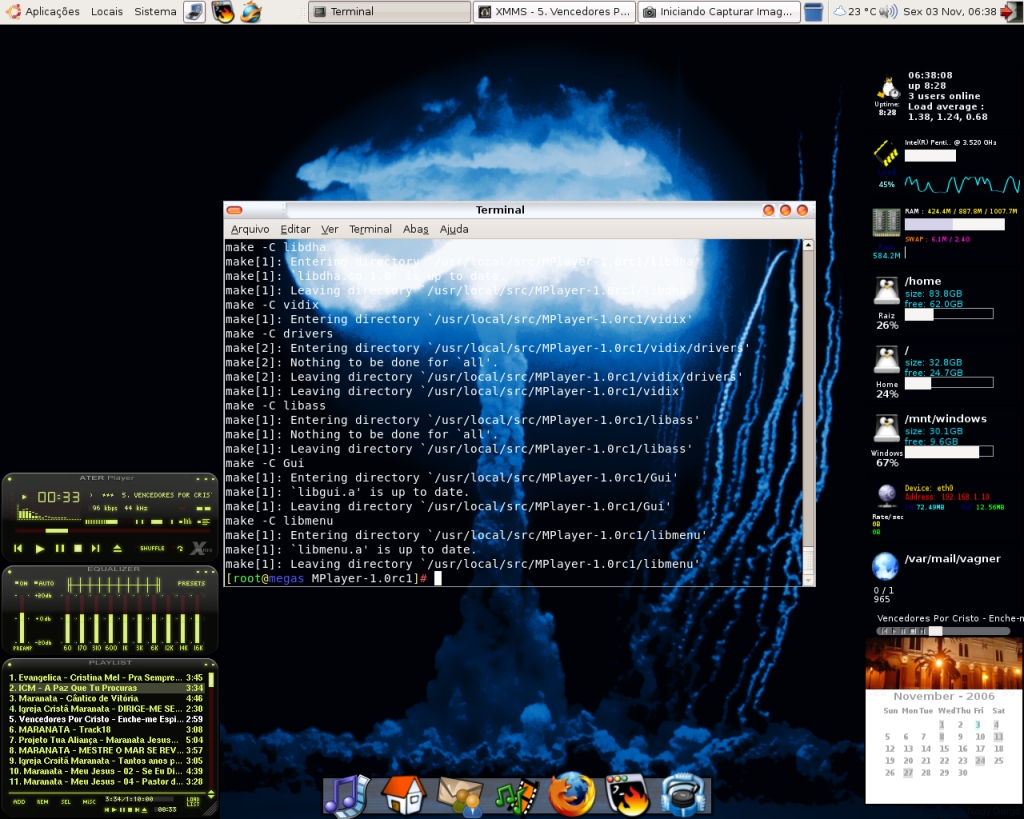
Task: Launch the mail envelope icon in dock
Action: [460, 794]
